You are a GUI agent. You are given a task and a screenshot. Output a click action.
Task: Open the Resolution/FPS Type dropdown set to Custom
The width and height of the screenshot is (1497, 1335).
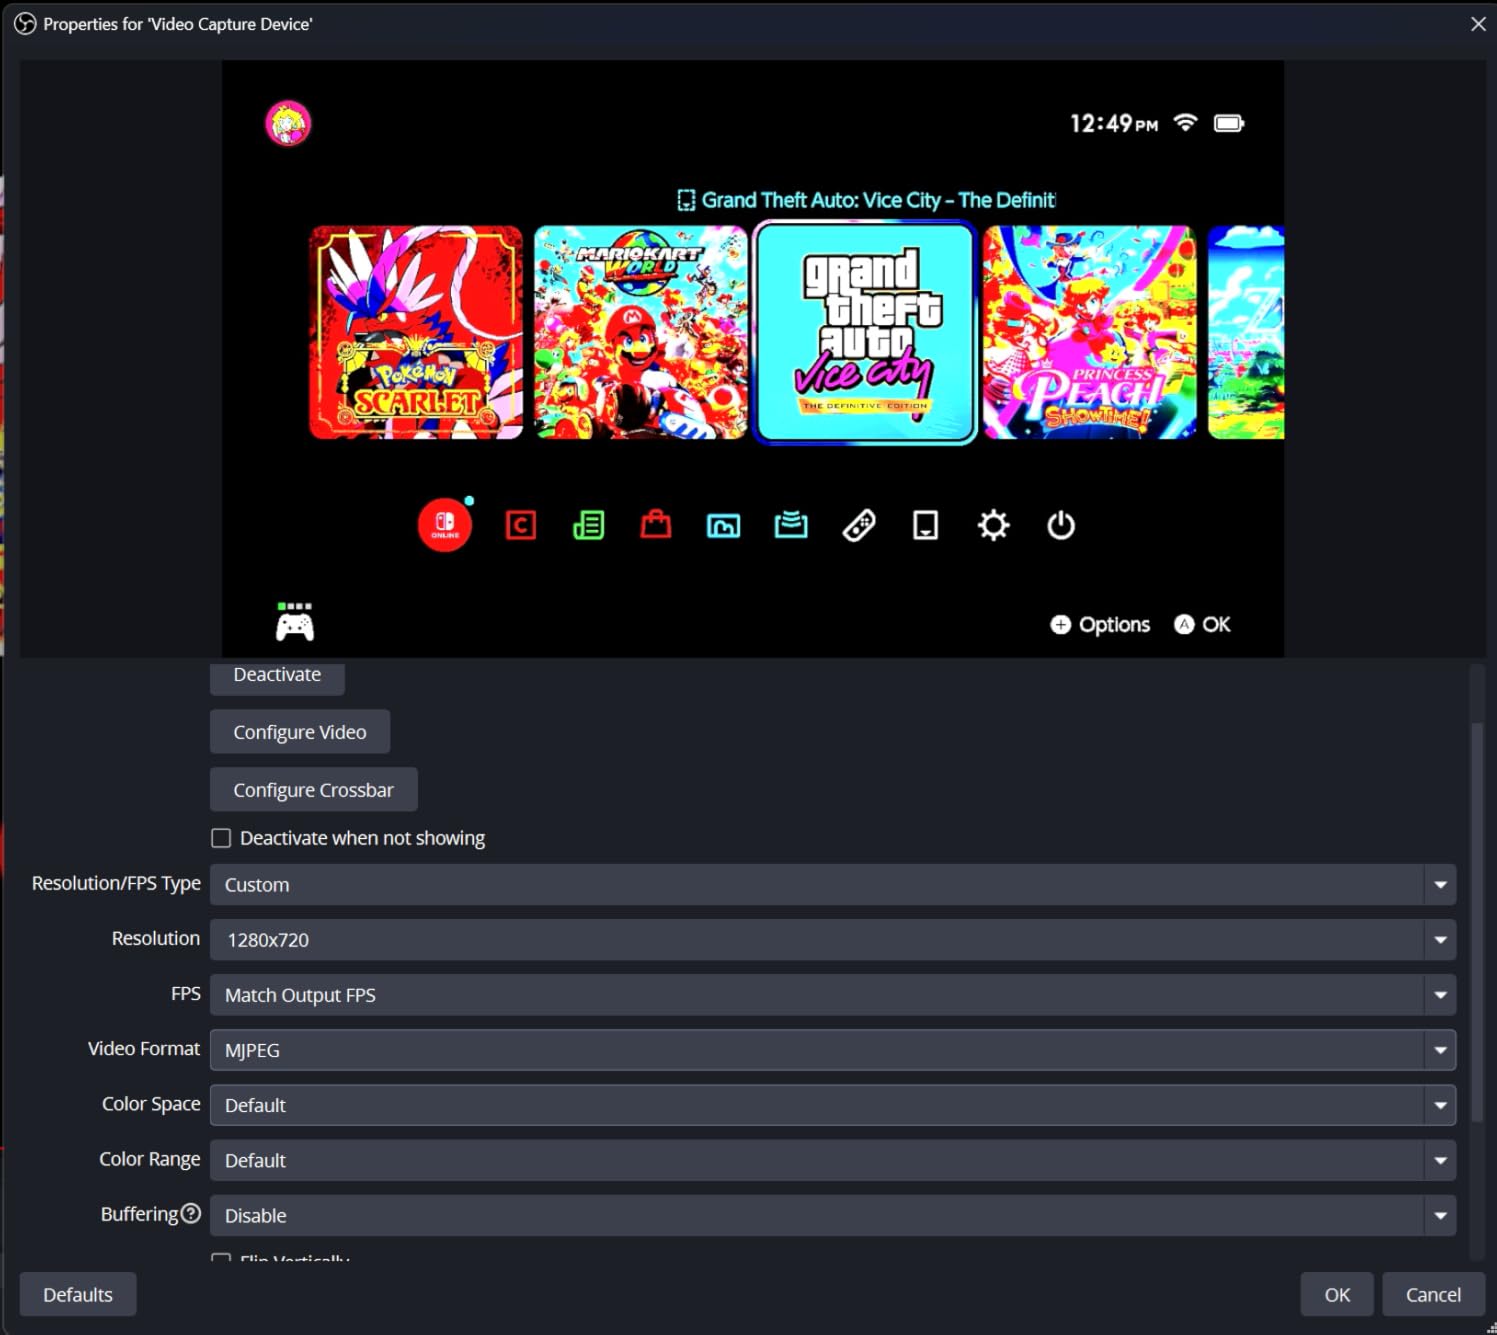(x=833, y=885)
